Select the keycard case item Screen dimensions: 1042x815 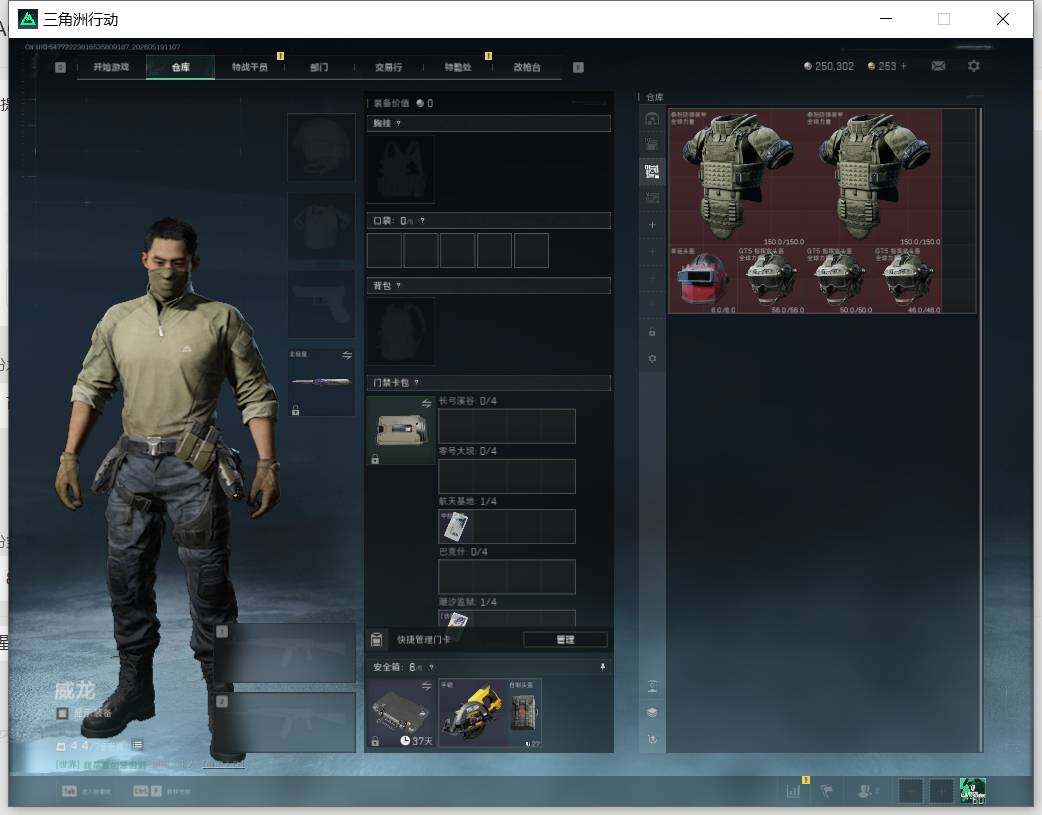pos(401,430)
